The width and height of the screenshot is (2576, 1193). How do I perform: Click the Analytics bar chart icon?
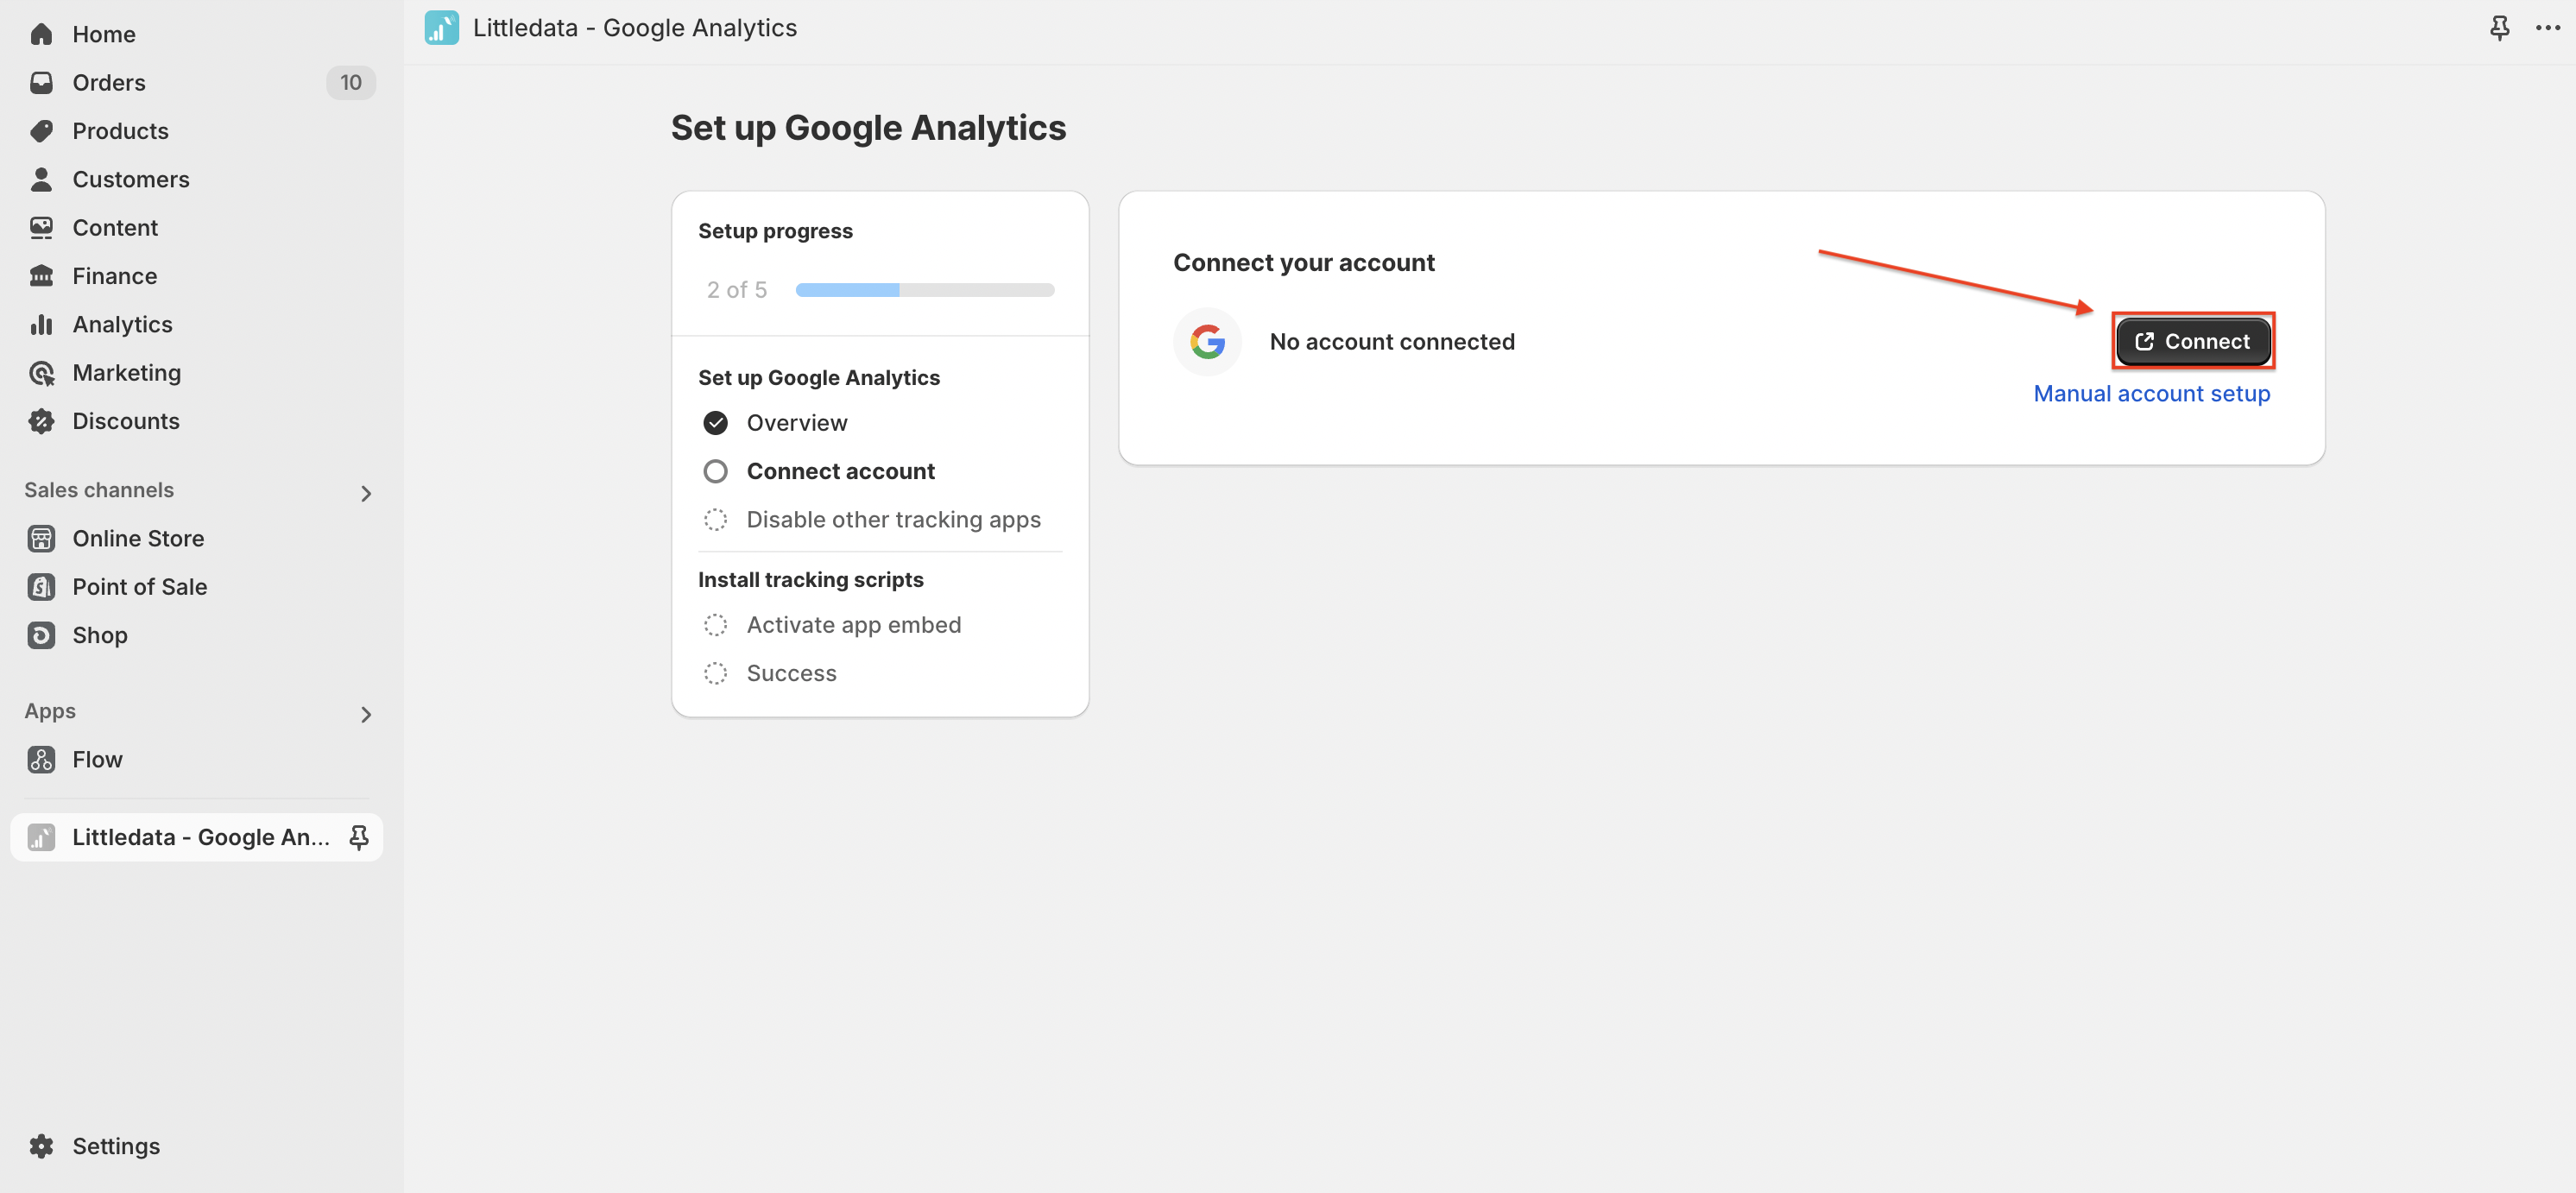[x=41, y=324]
